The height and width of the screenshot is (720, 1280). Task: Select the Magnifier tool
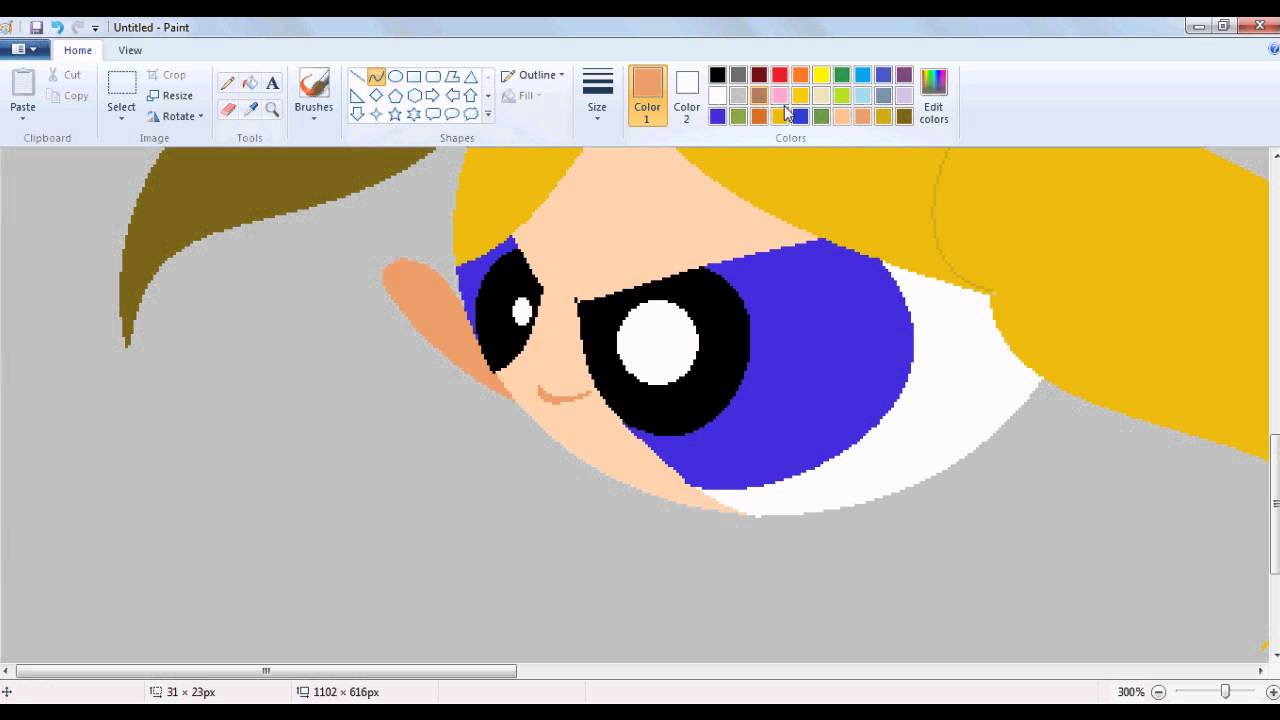272,110
